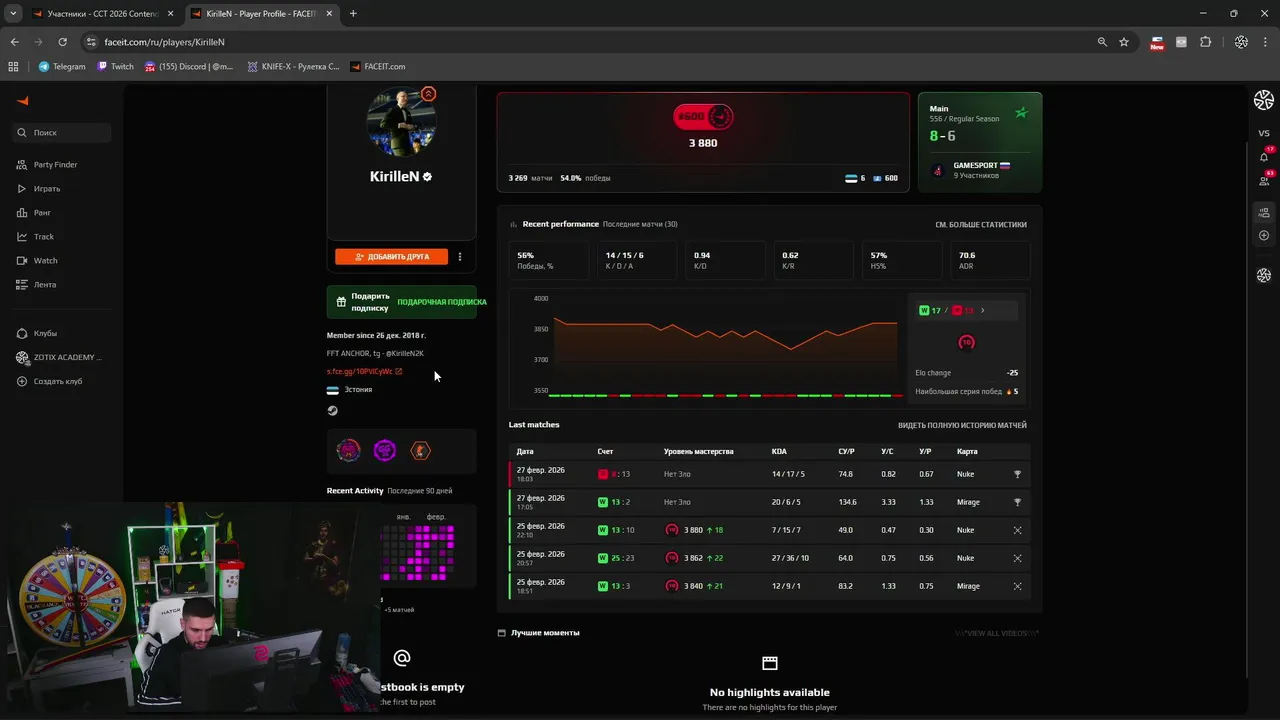Screen dimensions: 1280x720
Task: Click trophy icon on the lost Nuke row
Action: click(x=1017, y=474)
